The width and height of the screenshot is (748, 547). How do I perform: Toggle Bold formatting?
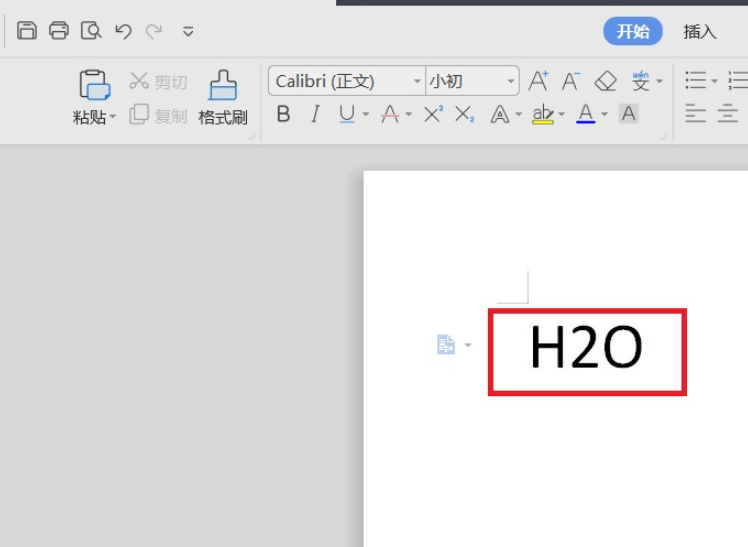[x=283, y=114]
